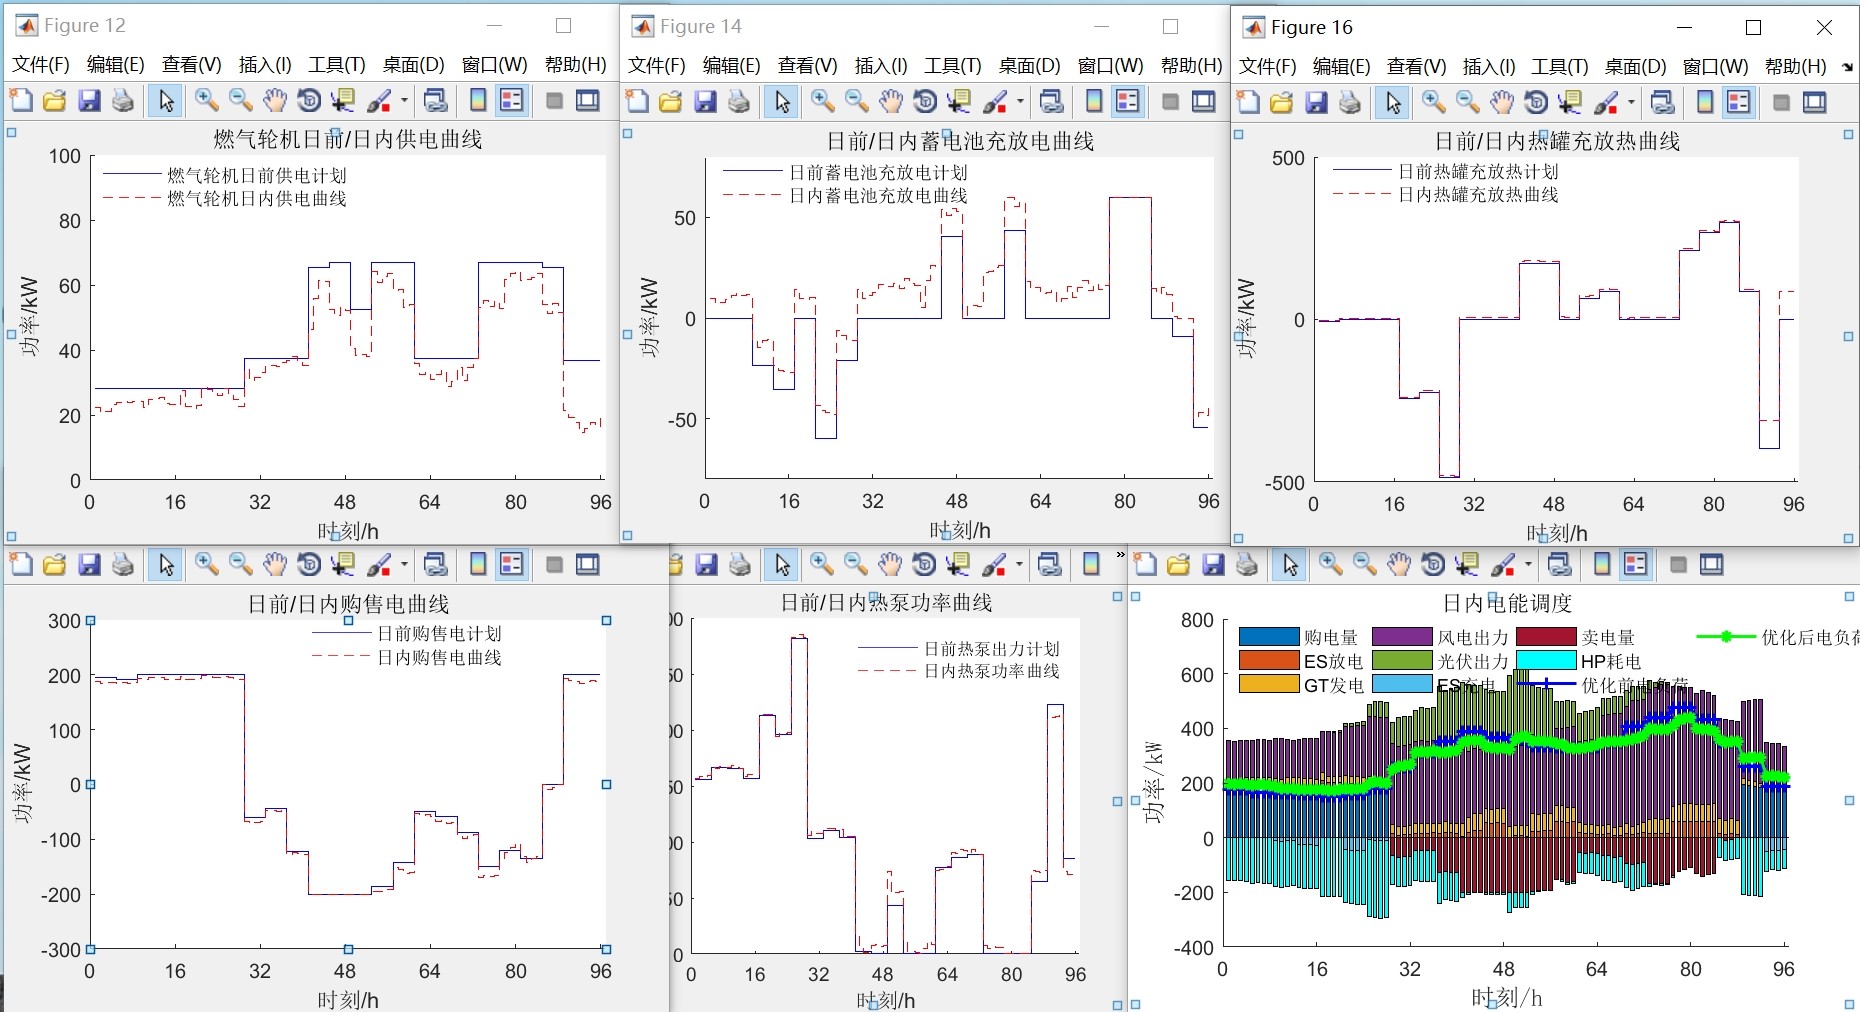Expand Brush dropdown arrow in Figure 14
The width and height of the screenshot is (1860, 1012).
click(x=1019, y=101)
